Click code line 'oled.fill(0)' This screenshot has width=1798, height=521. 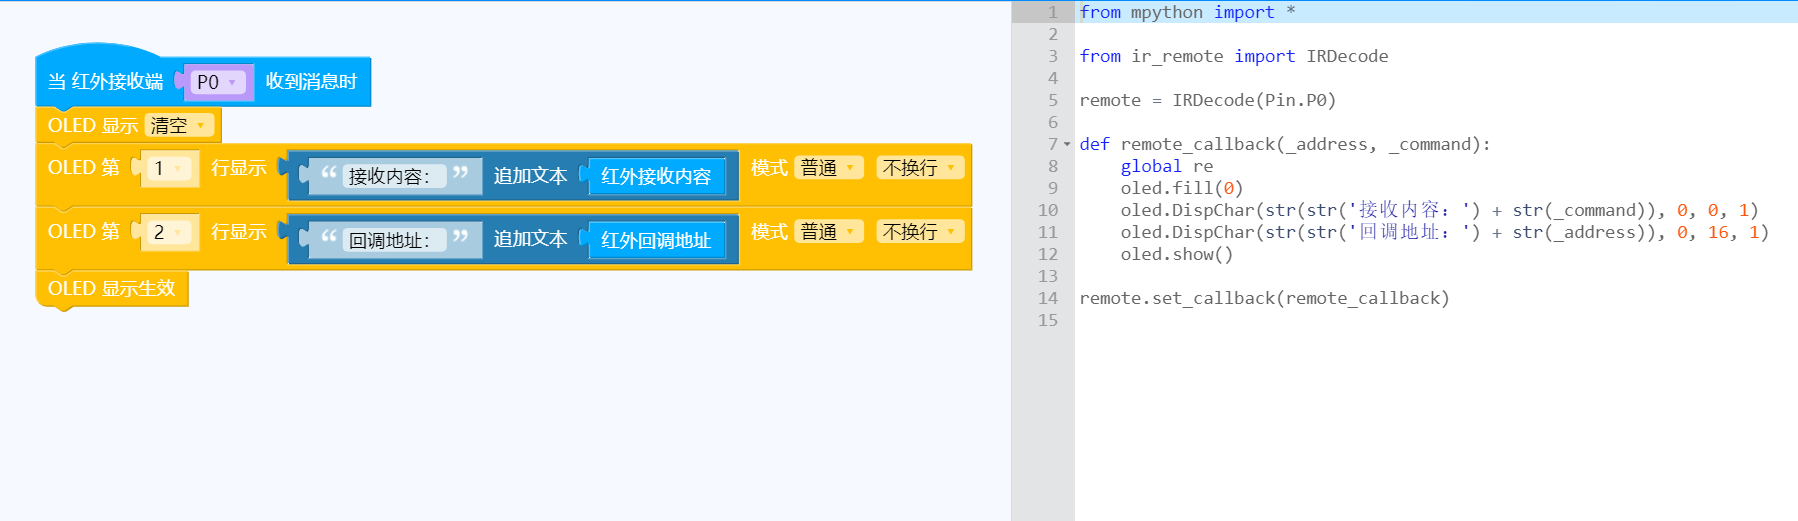(x=1182, y=188)
